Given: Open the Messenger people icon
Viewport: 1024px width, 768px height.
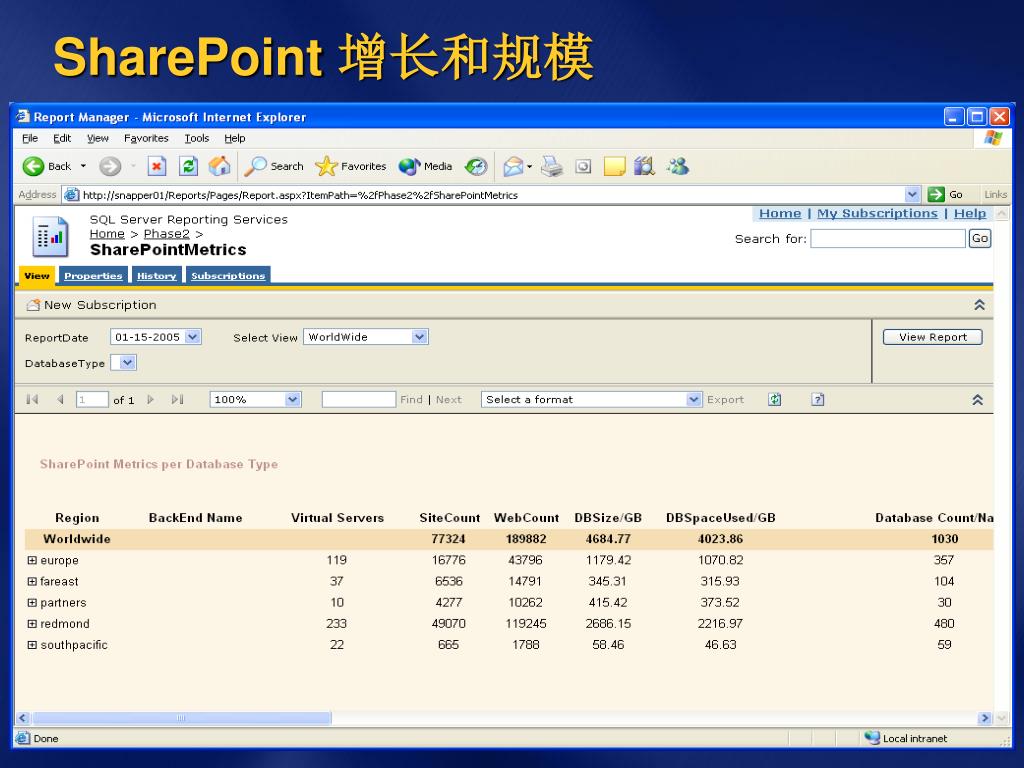Looking at the screenshot, I should click(x=678, y=167).
